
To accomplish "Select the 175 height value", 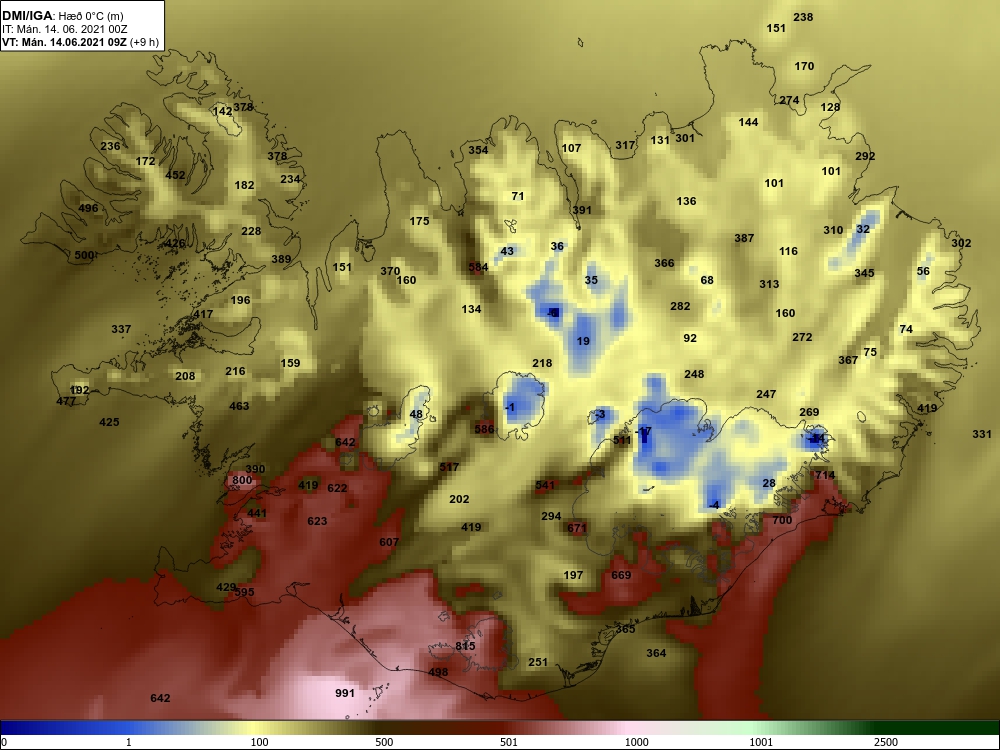I will [420, 222].
